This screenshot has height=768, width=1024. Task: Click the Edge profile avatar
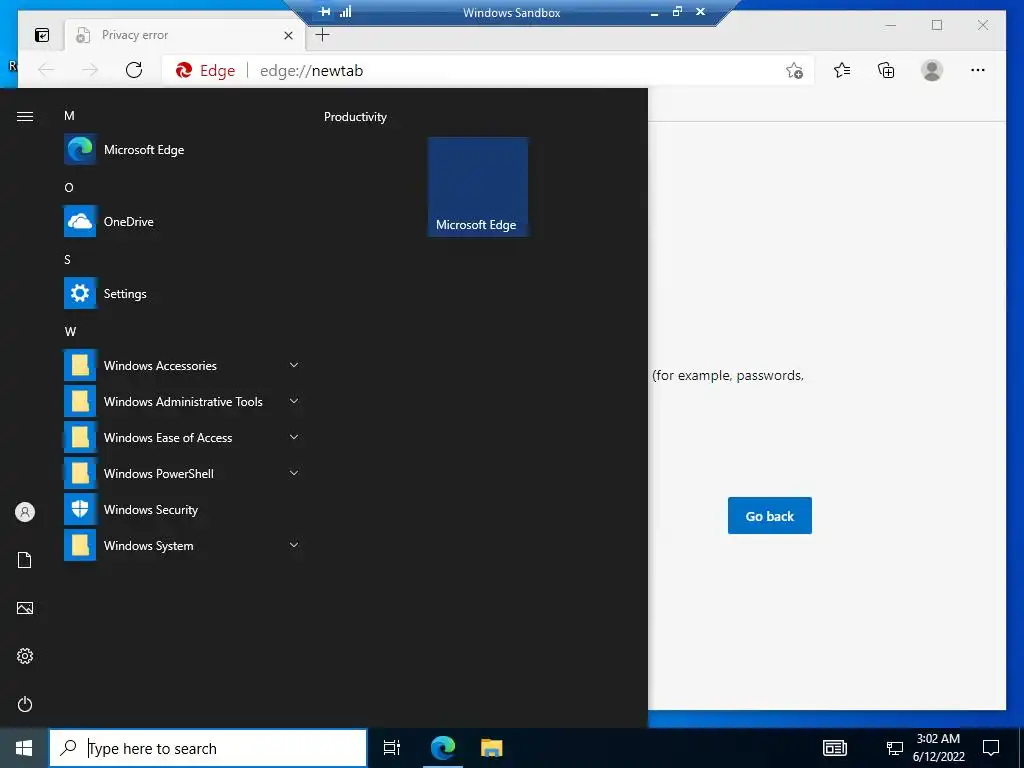point(932,70)
